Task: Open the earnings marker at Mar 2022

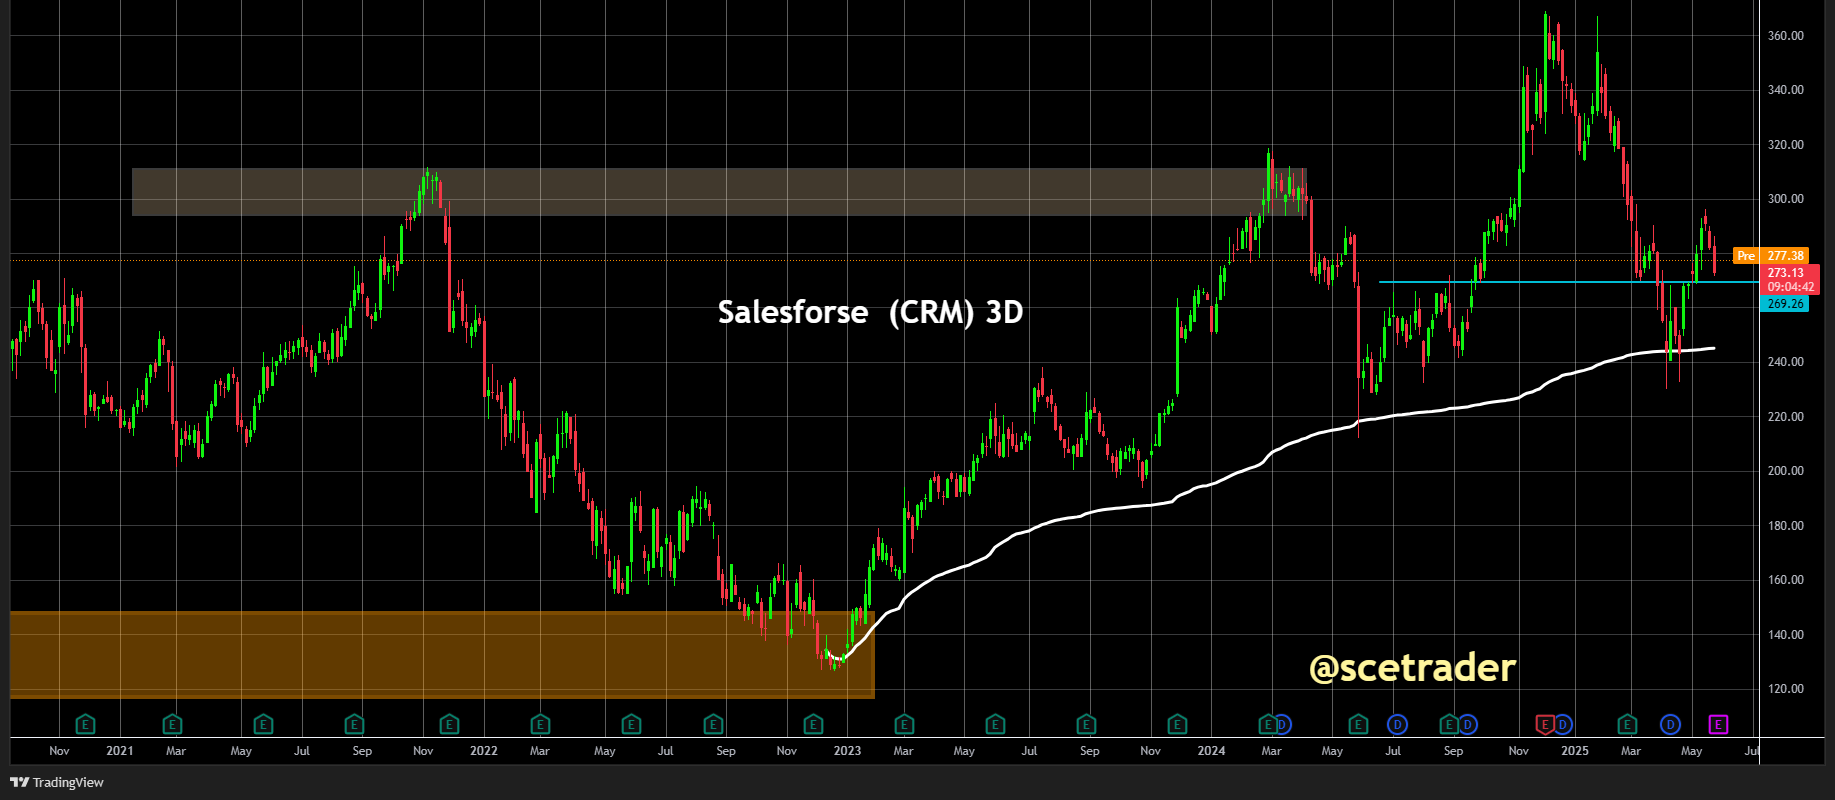Action: (x=540, y=724)
